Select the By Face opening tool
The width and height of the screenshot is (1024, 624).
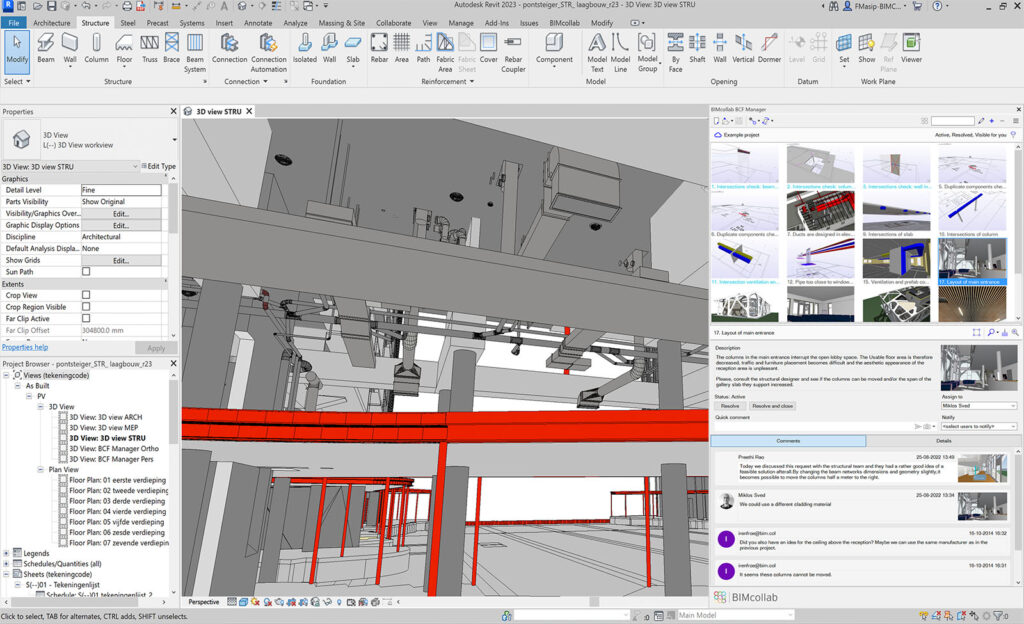pyautogui.click(x=675, y=52)
